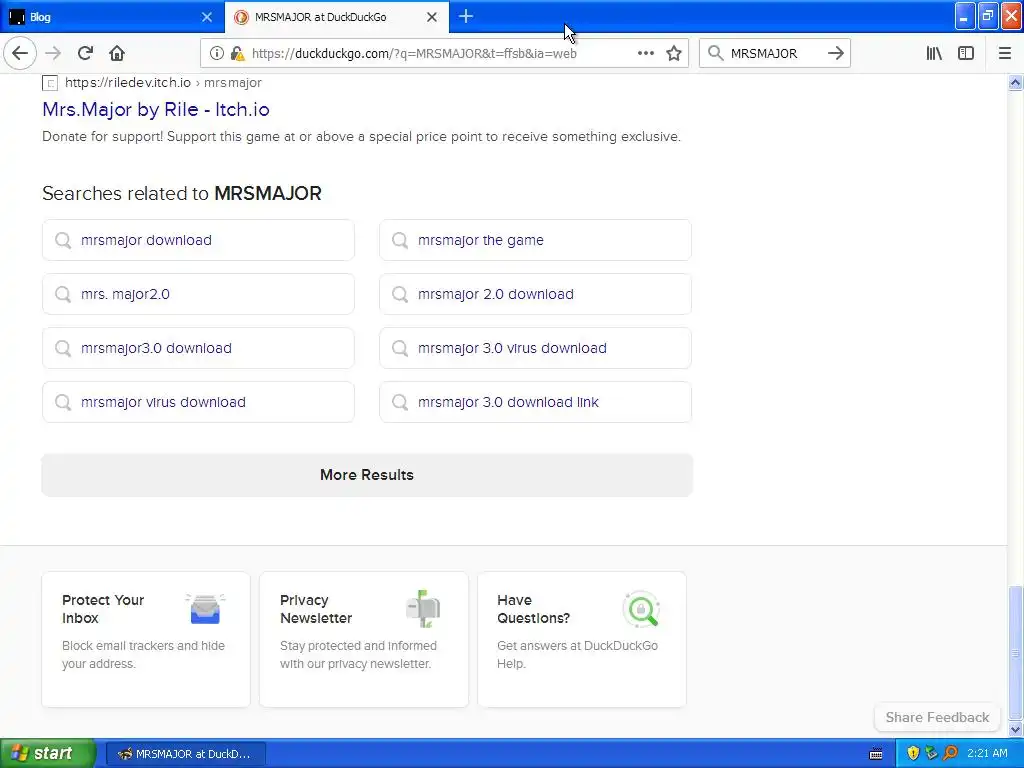1024x768 pixels.
Task: Select MRSMAJOR at DuckD... taskbar button
Action: tap(186, 754)
